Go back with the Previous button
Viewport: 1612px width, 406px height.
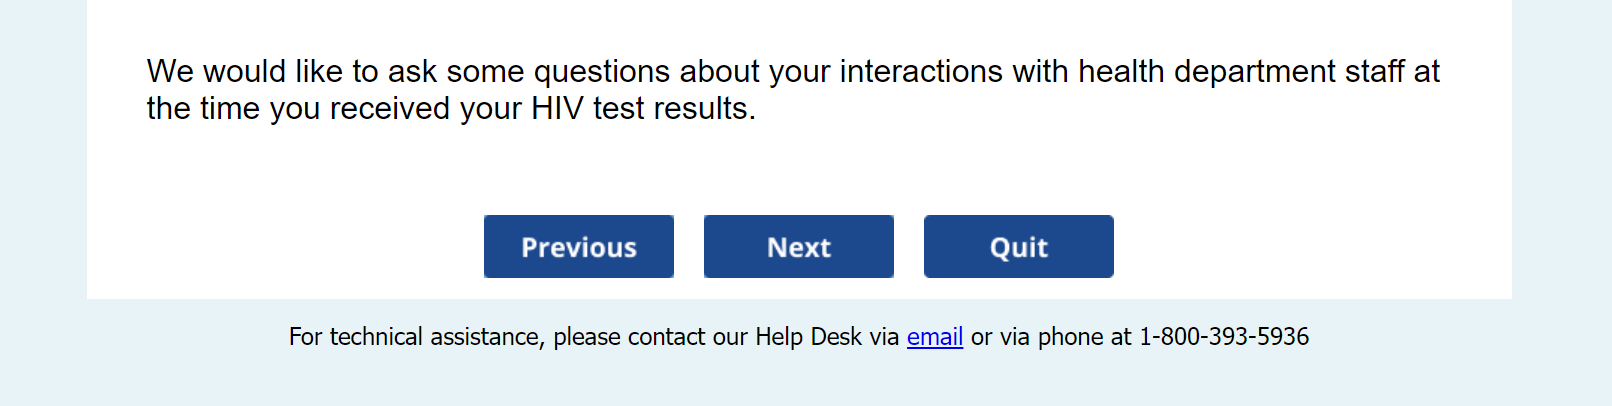(x=578, y=247)
